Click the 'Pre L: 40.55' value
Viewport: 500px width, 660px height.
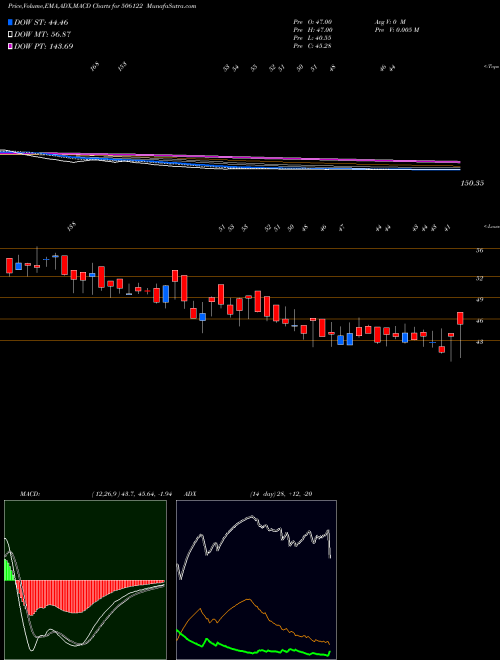(313, 38)
